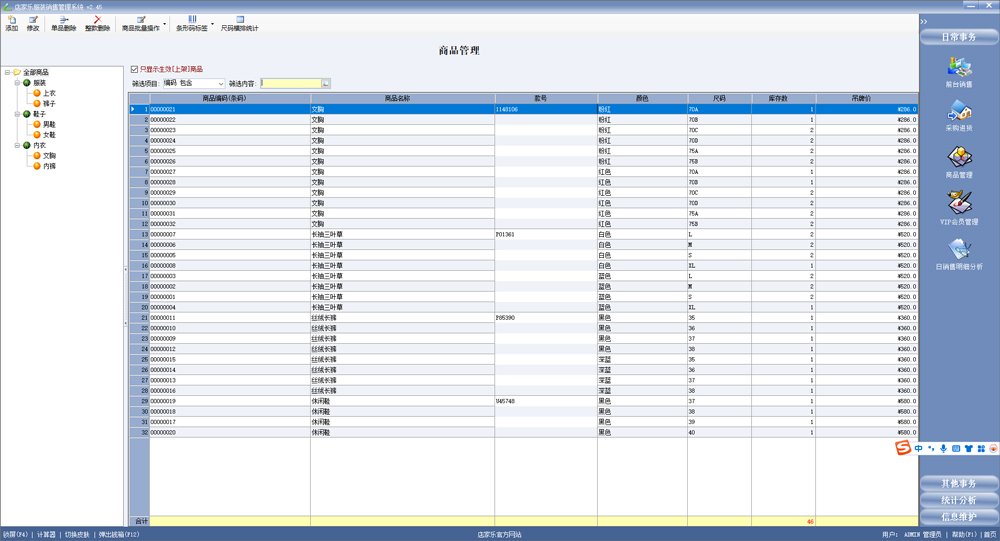This screenshot has height=541, width=1000.
Task: Open VIP会员管理 member management icon
Action: [959, 208]
